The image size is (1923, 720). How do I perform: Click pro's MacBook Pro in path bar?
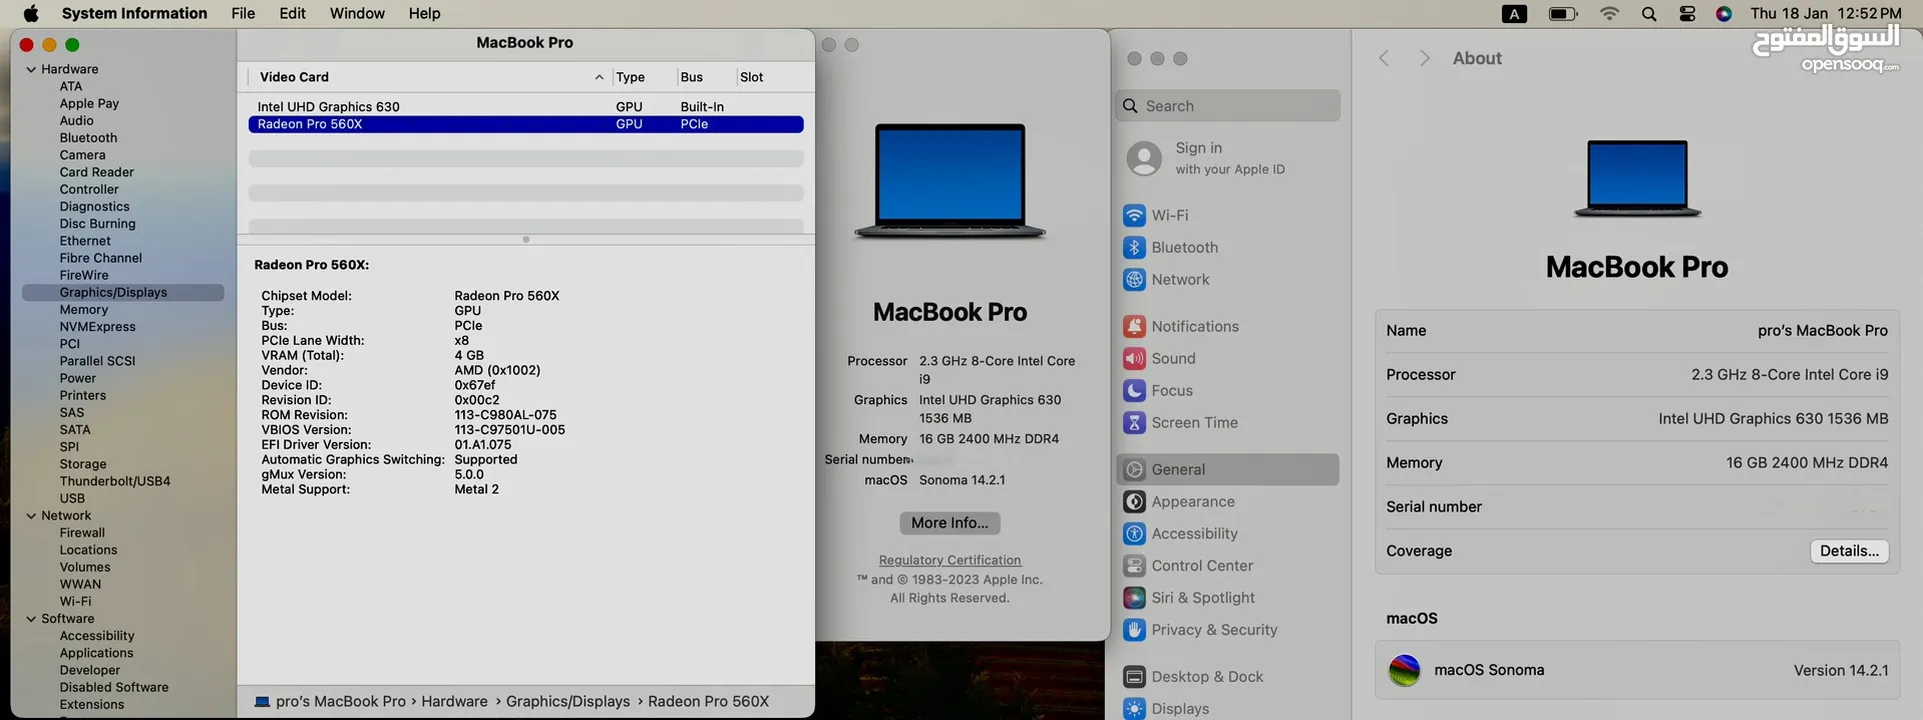click(330, 702)
